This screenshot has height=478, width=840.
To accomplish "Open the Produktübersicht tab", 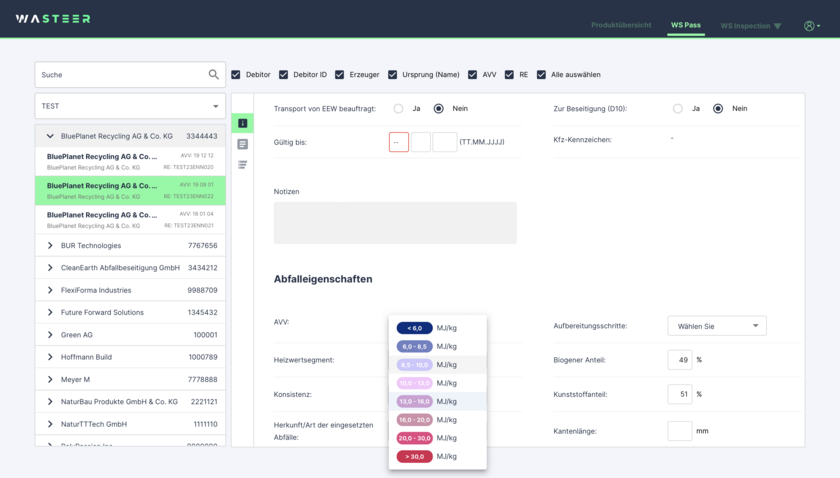I will click(x=621, y=25).
